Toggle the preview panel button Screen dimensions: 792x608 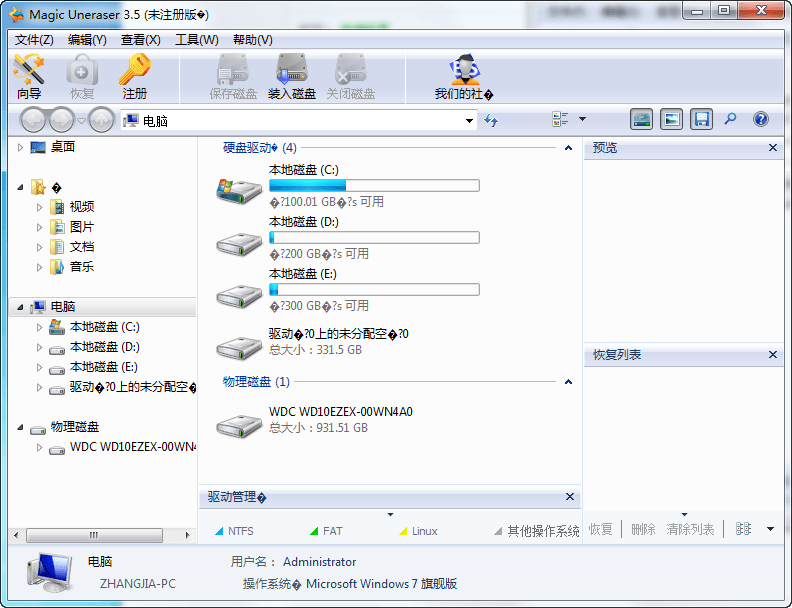671,120
